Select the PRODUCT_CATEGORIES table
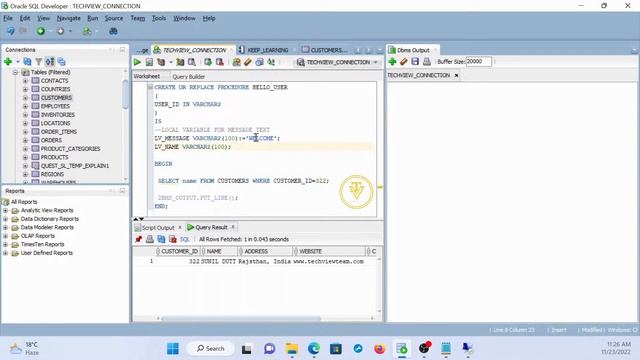 pos(70,149)
